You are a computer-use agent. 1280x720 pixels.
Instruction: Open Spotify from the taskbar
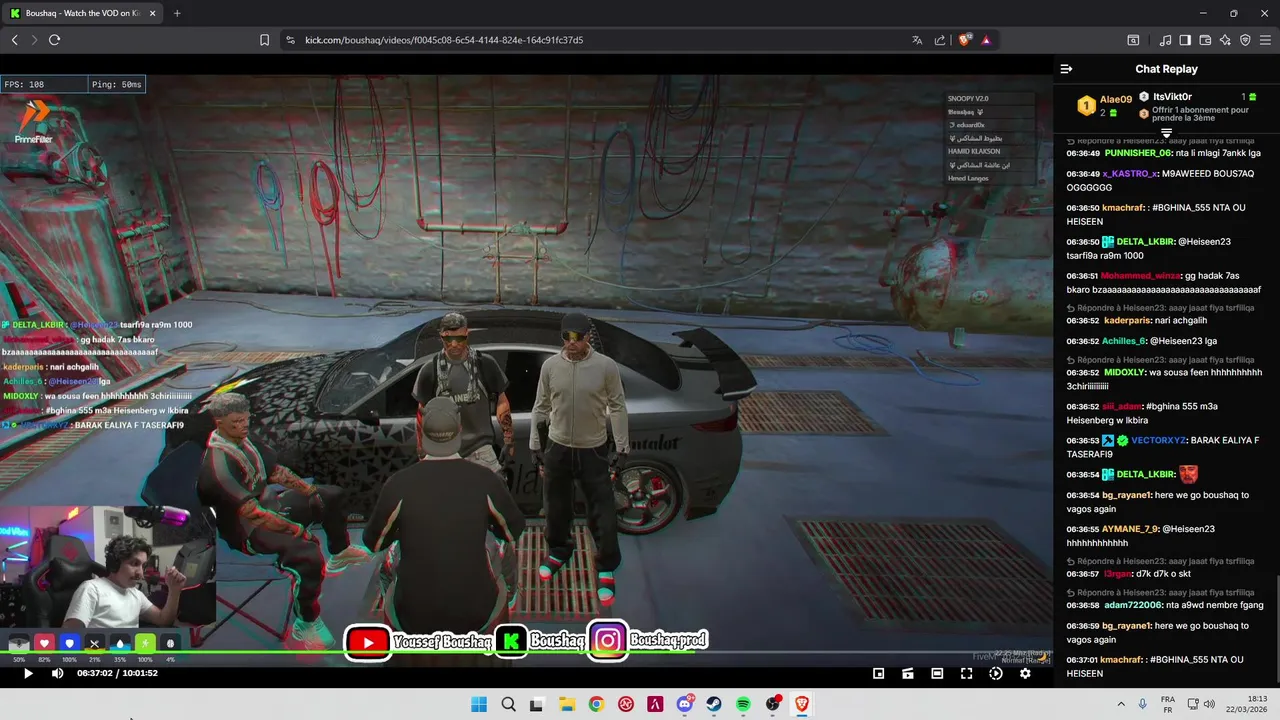click(743, 704)
